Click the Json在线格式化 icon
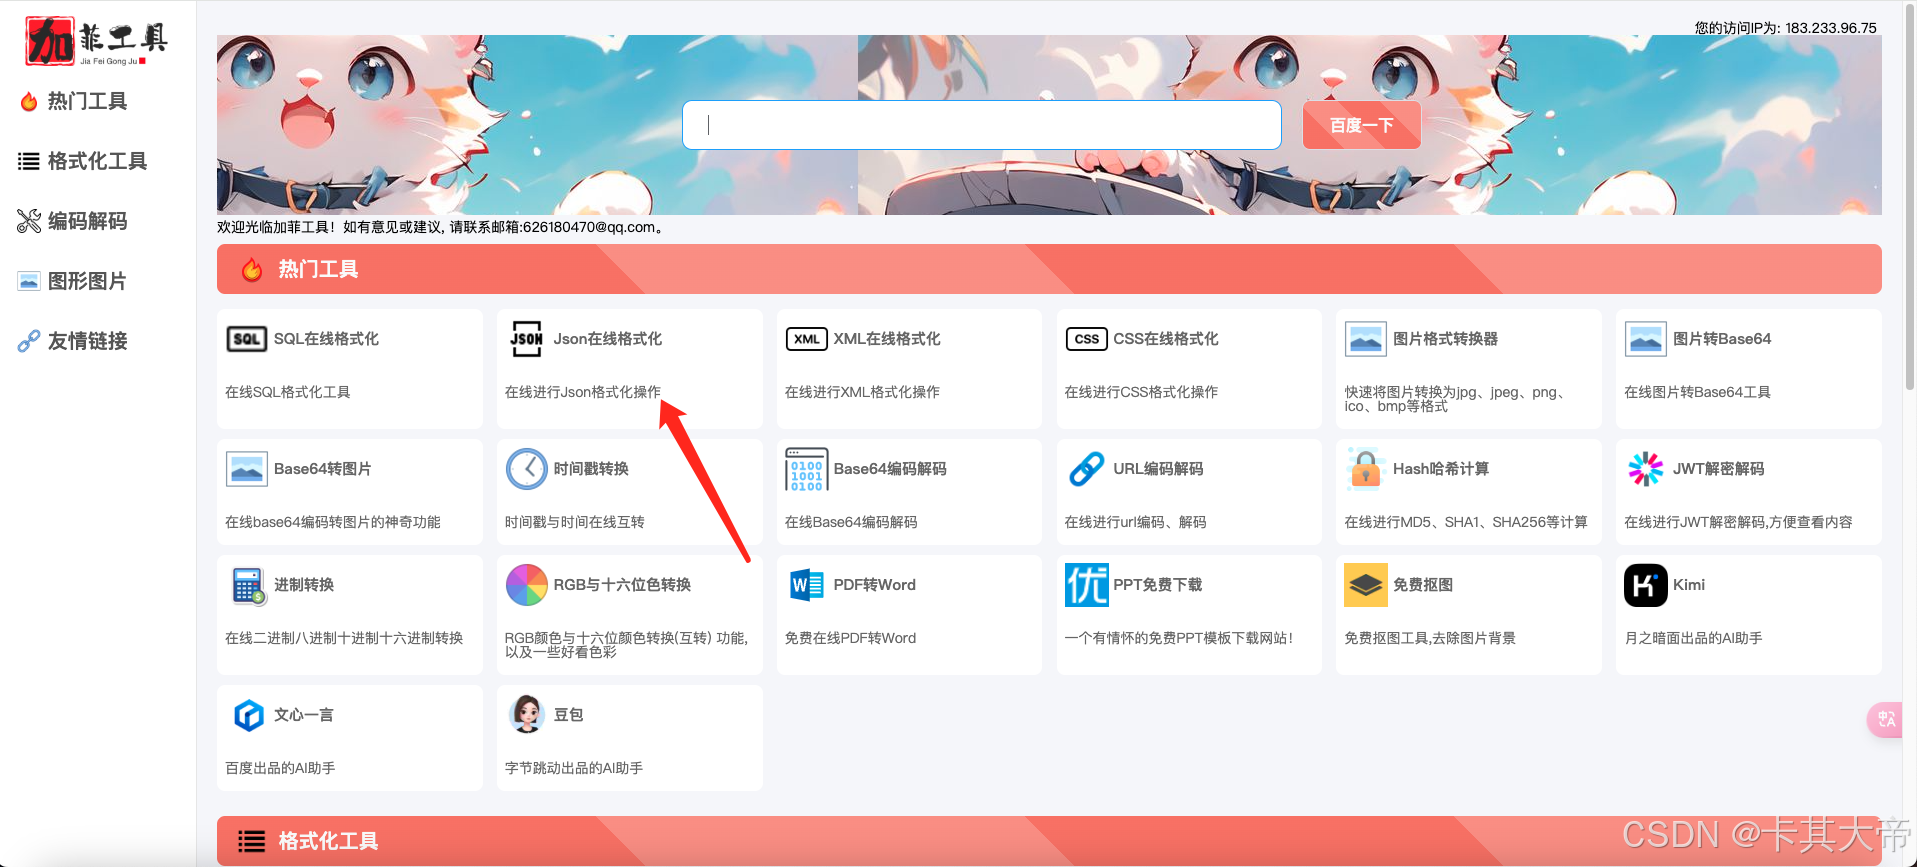1917x867 pixels. point(526,339)
